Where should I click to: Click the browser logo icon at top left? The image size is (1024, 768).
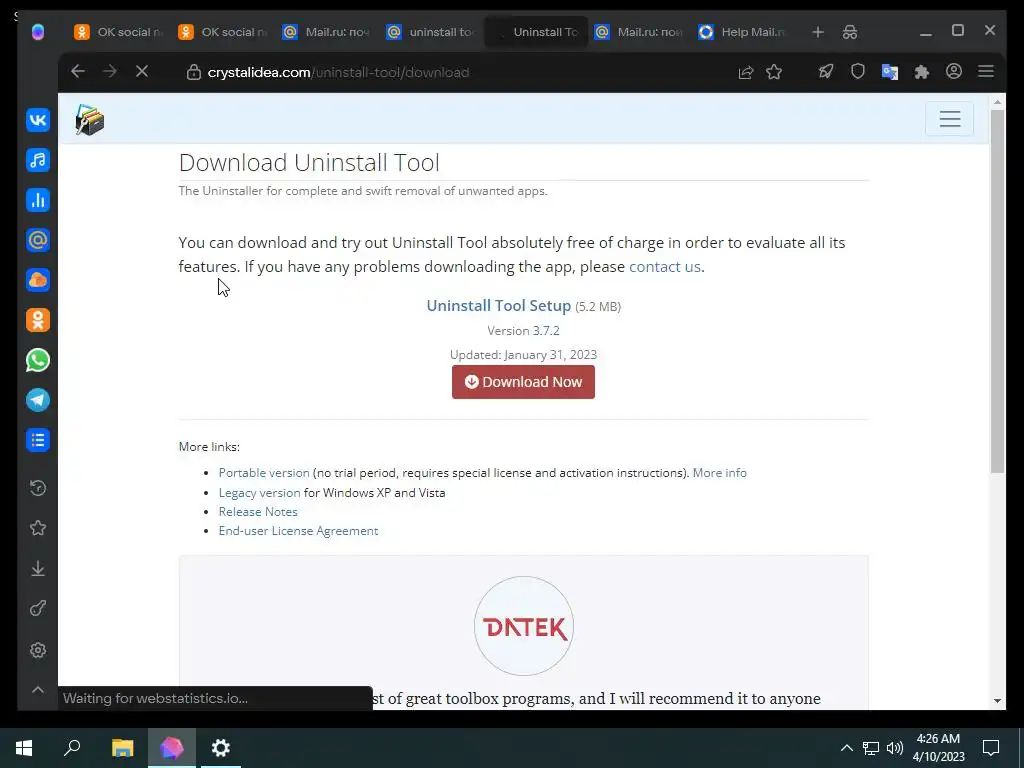[x=38, y=32]
